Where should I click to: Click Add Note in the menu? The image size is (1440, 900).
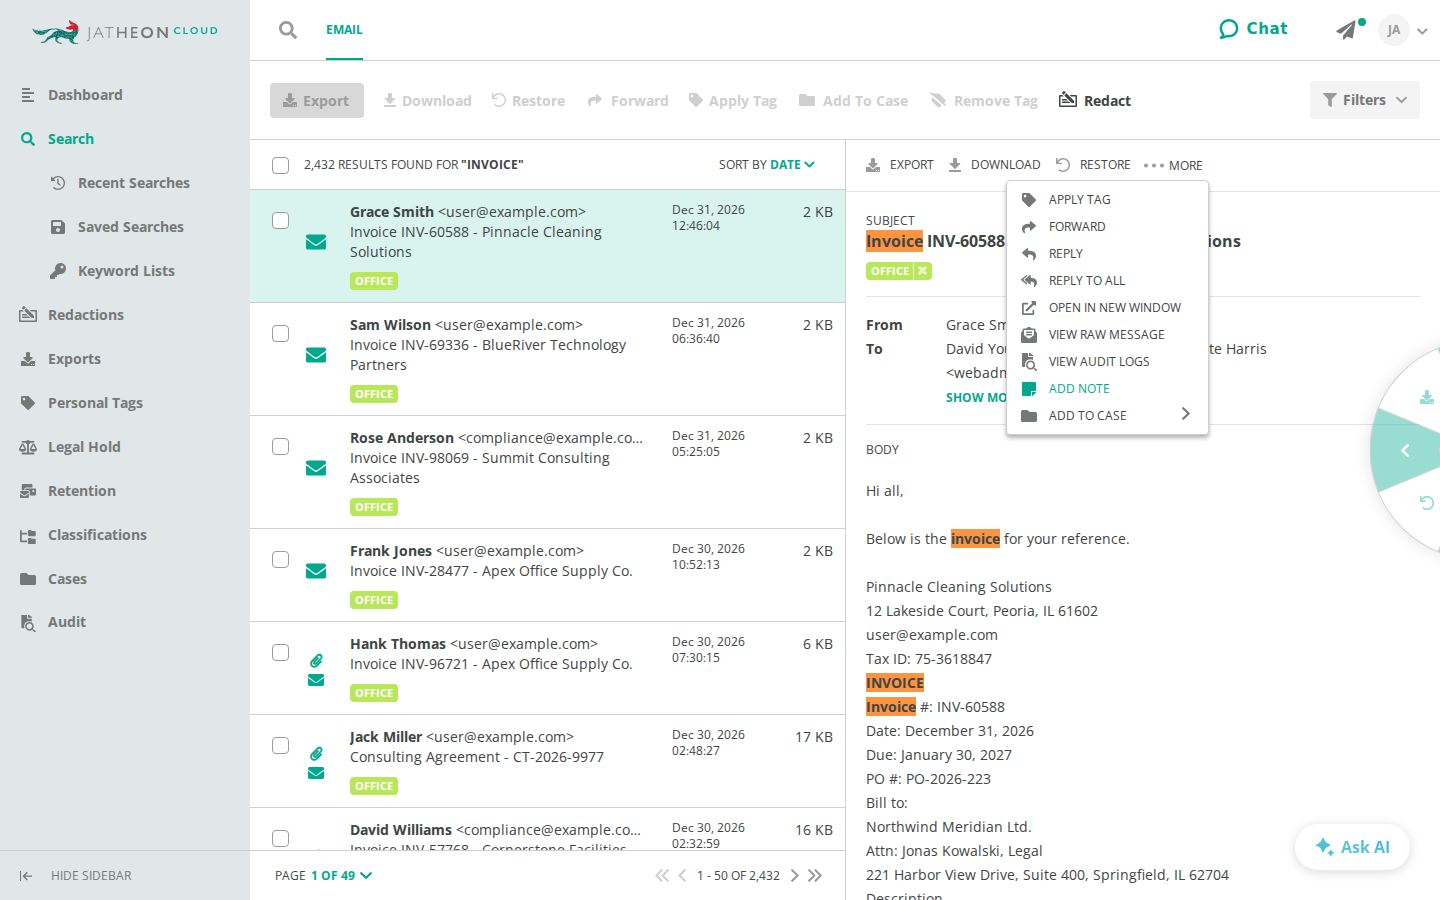click(x=1107, y=389)
